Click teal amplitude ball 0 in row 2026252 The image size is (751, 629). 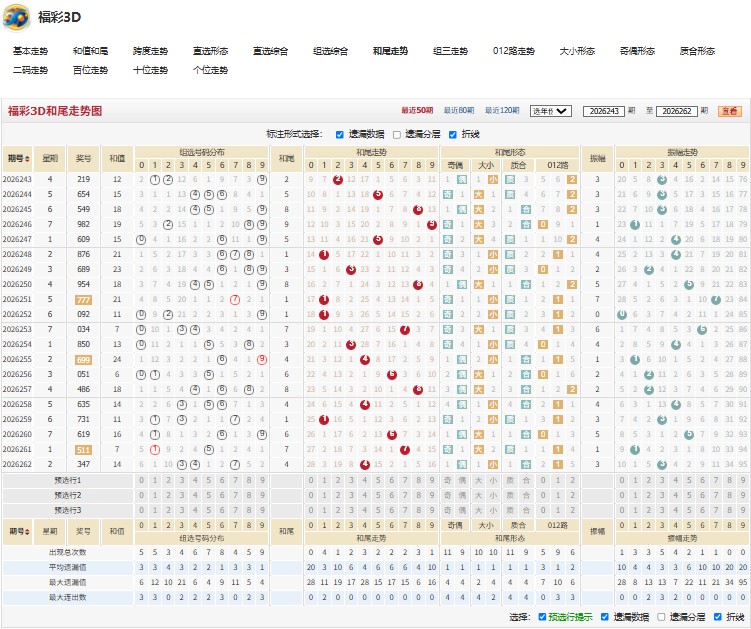[x=622, y=315]
